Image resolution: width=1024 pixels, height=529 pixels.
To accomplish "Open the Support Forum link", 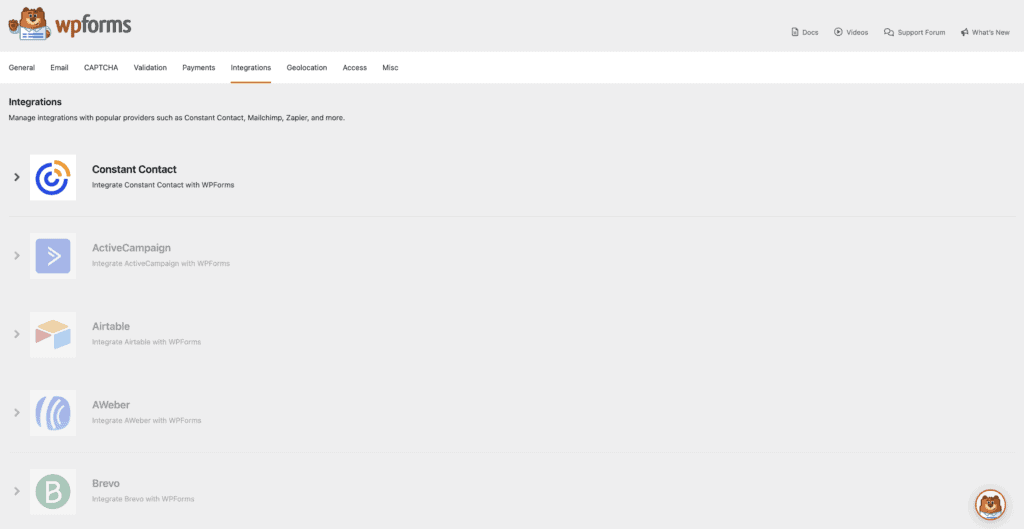I will (x=914, y=32).
